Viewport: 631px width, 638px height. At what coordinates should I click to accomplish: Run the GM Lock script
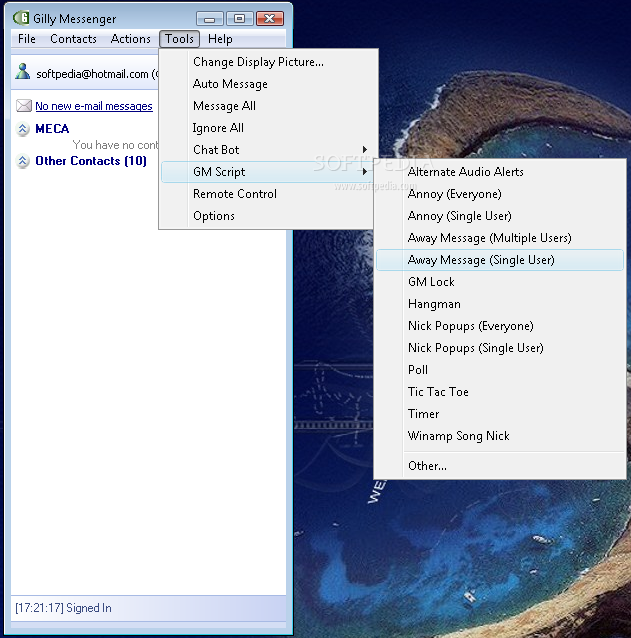coord(500,282)
